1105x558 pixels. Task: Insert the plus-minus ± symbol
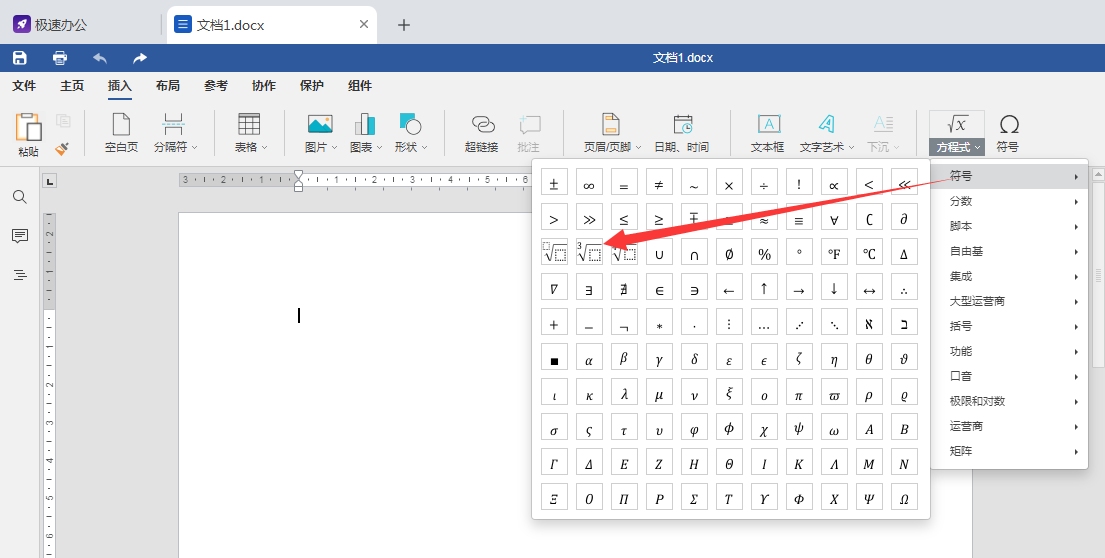554,182
